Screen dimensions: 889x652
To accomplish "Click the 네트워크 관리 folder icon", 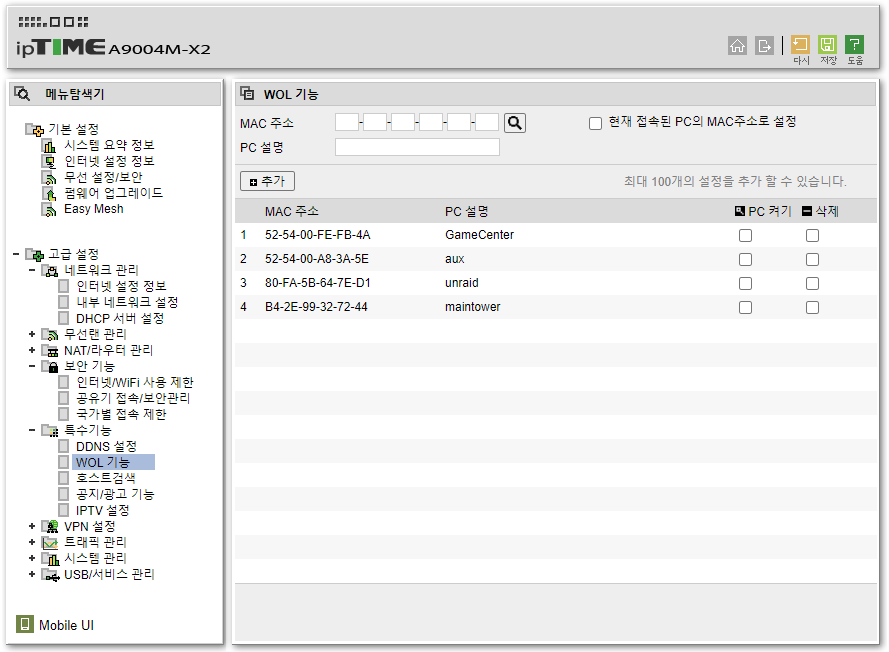I will tap(50, 270).
